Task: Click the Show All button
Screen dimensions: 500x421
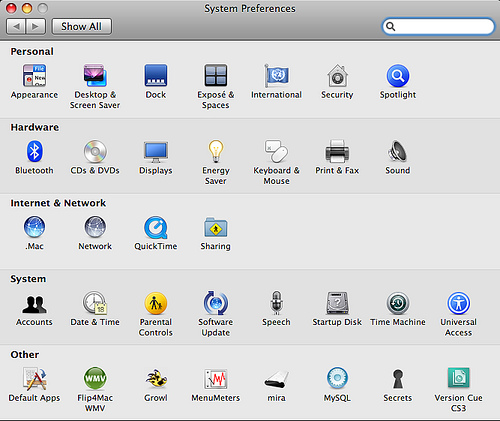Action: [82, 26]
